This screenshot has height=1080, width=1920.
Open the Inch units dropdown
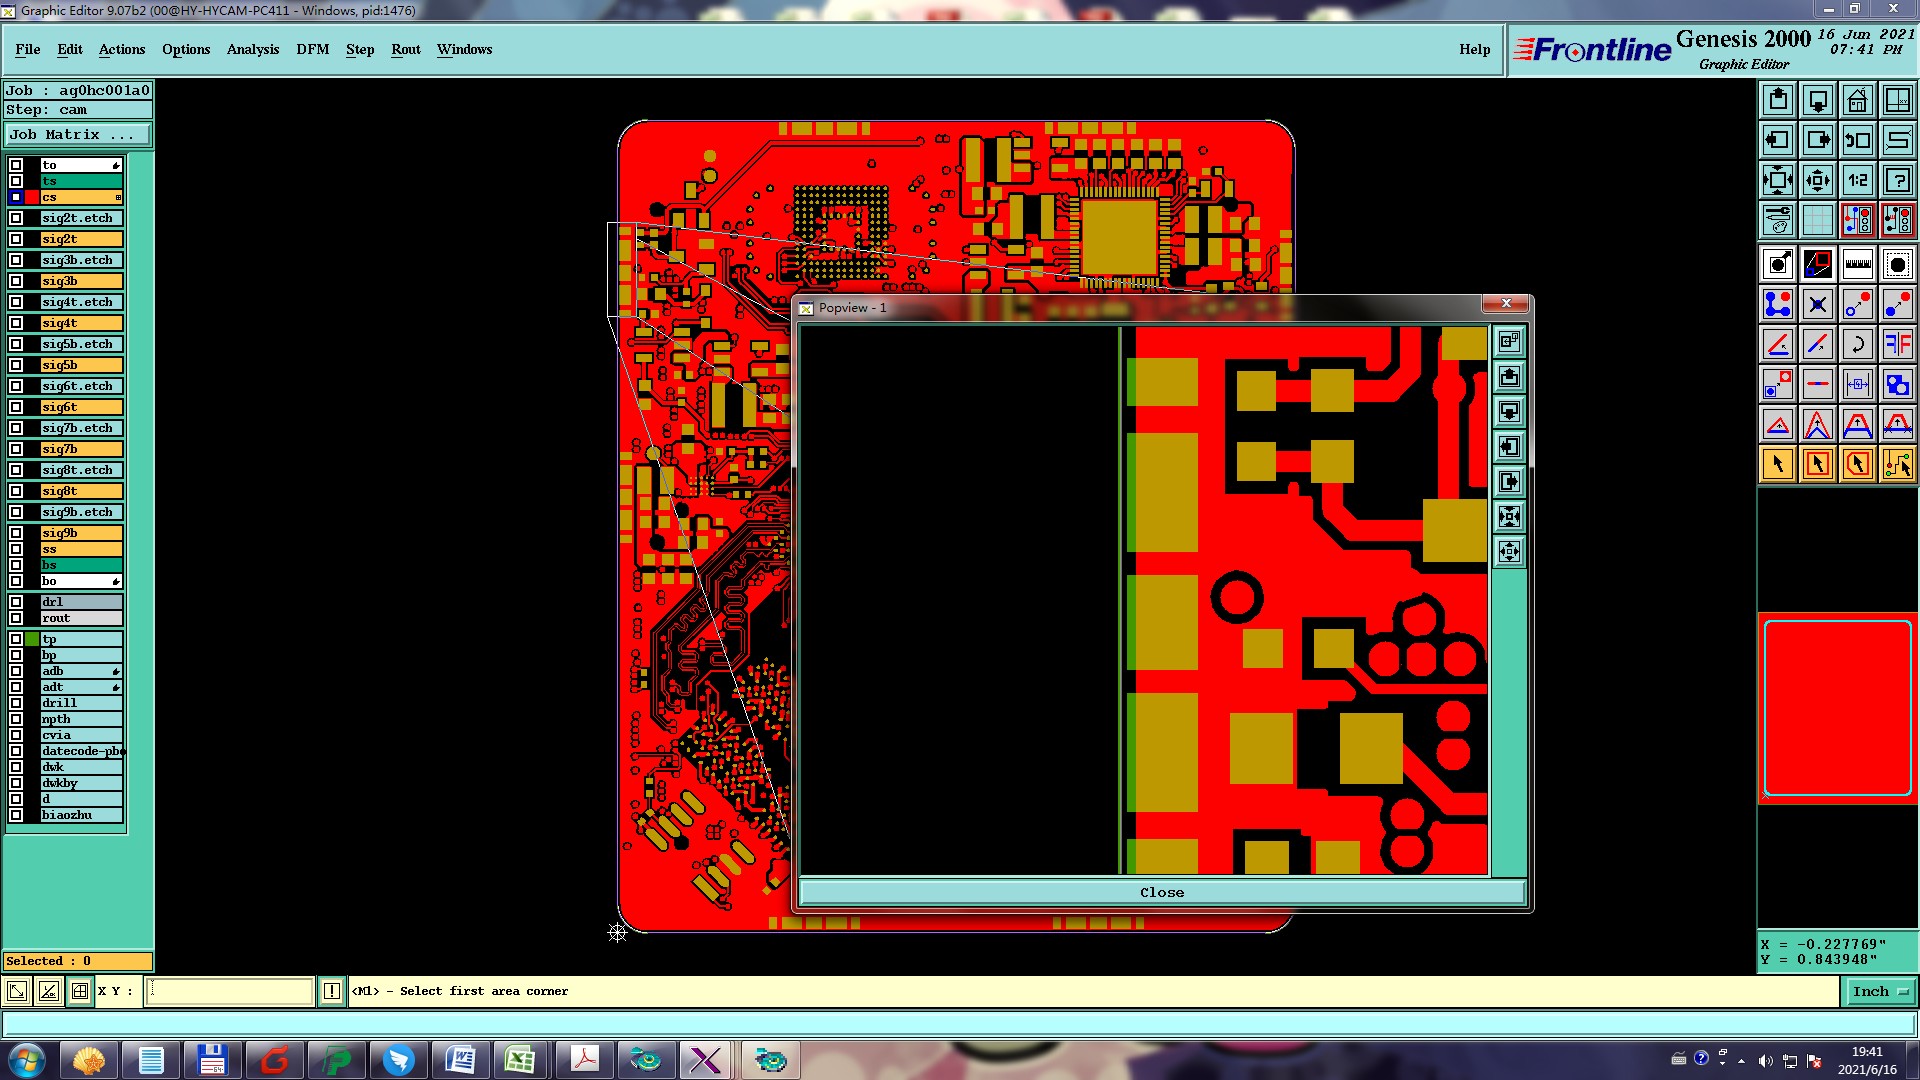[1880, 991]
